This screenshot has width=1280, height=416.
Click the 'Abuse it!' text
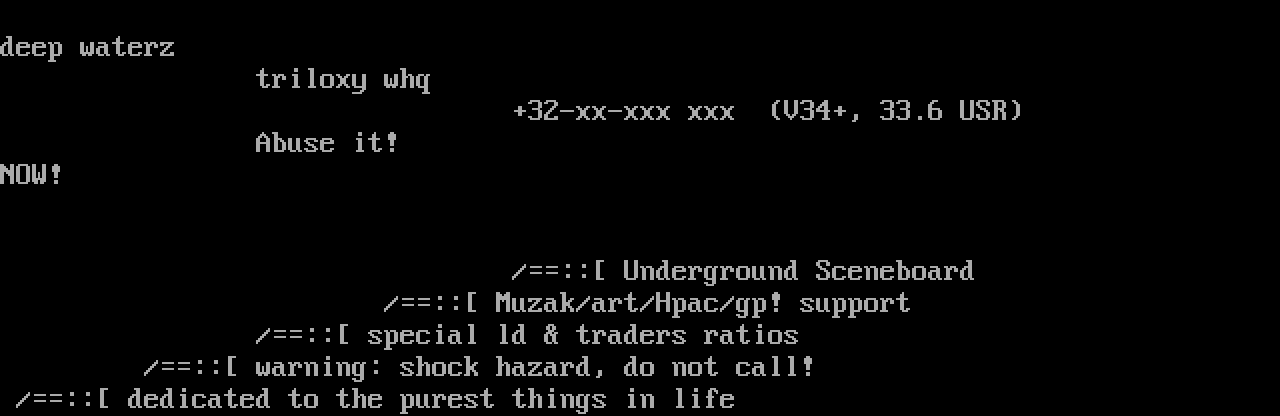click(327, 143)
